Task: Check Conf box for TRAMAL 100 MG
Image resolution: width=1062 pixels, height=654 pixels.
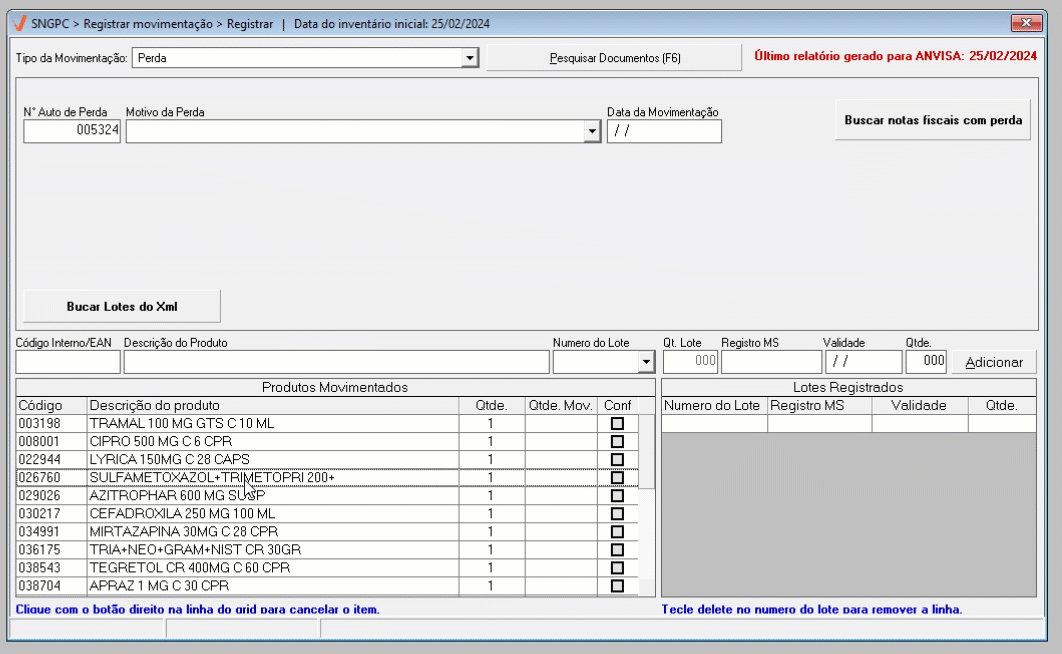Action: point(617,424)
